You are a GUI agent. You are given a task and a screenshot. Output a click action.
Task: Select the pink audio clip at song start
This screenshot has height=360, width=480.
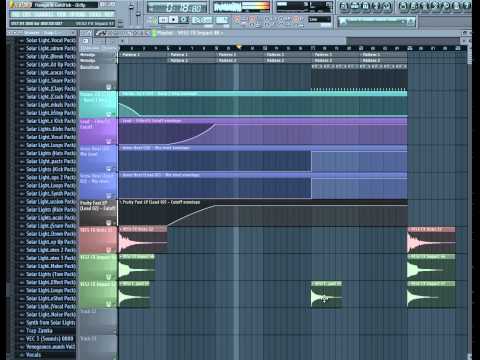143,240
